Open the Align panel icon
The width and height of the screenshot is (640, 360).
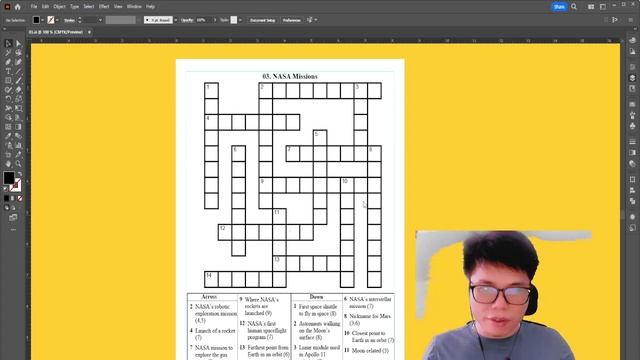[x=632, y=190]
